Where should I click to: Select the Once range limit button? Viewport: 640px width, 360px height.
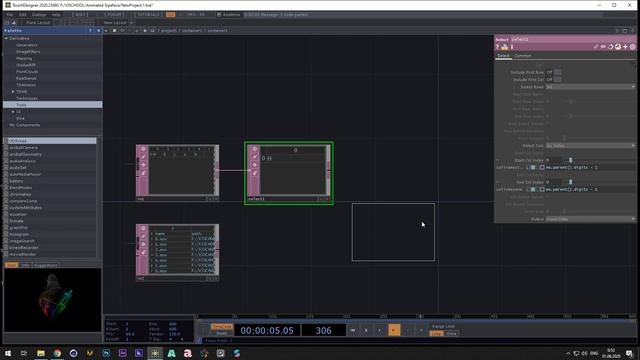tap(451, 333)
